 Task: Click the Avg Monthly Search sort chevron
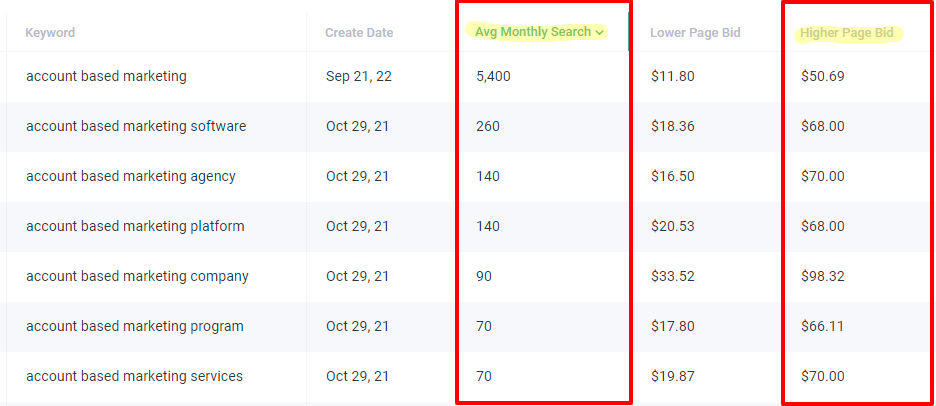coord(599,32)
